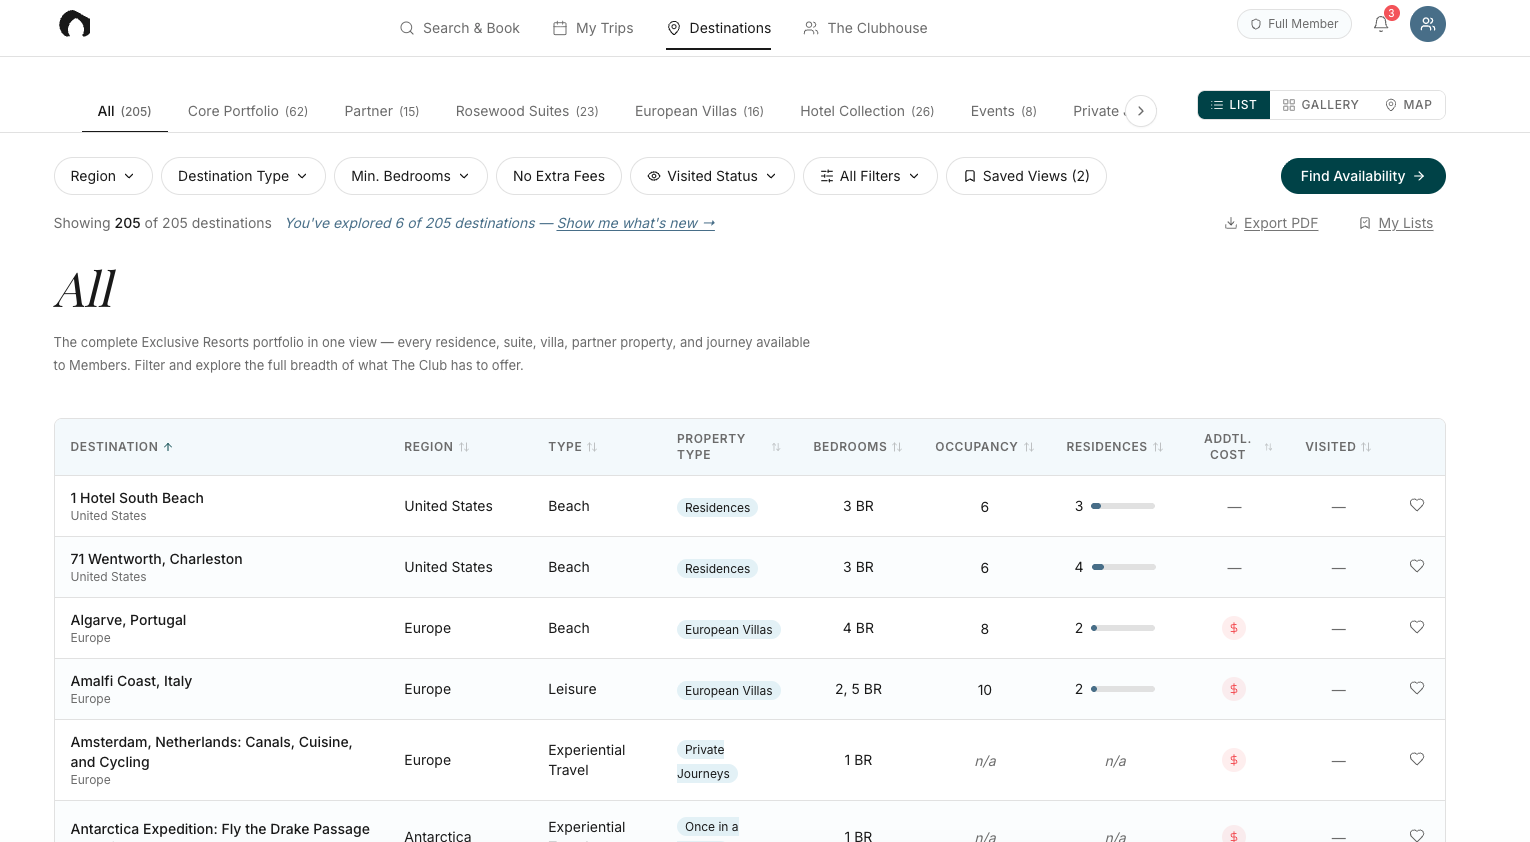Switch to List view

[x=1234, y=105]
